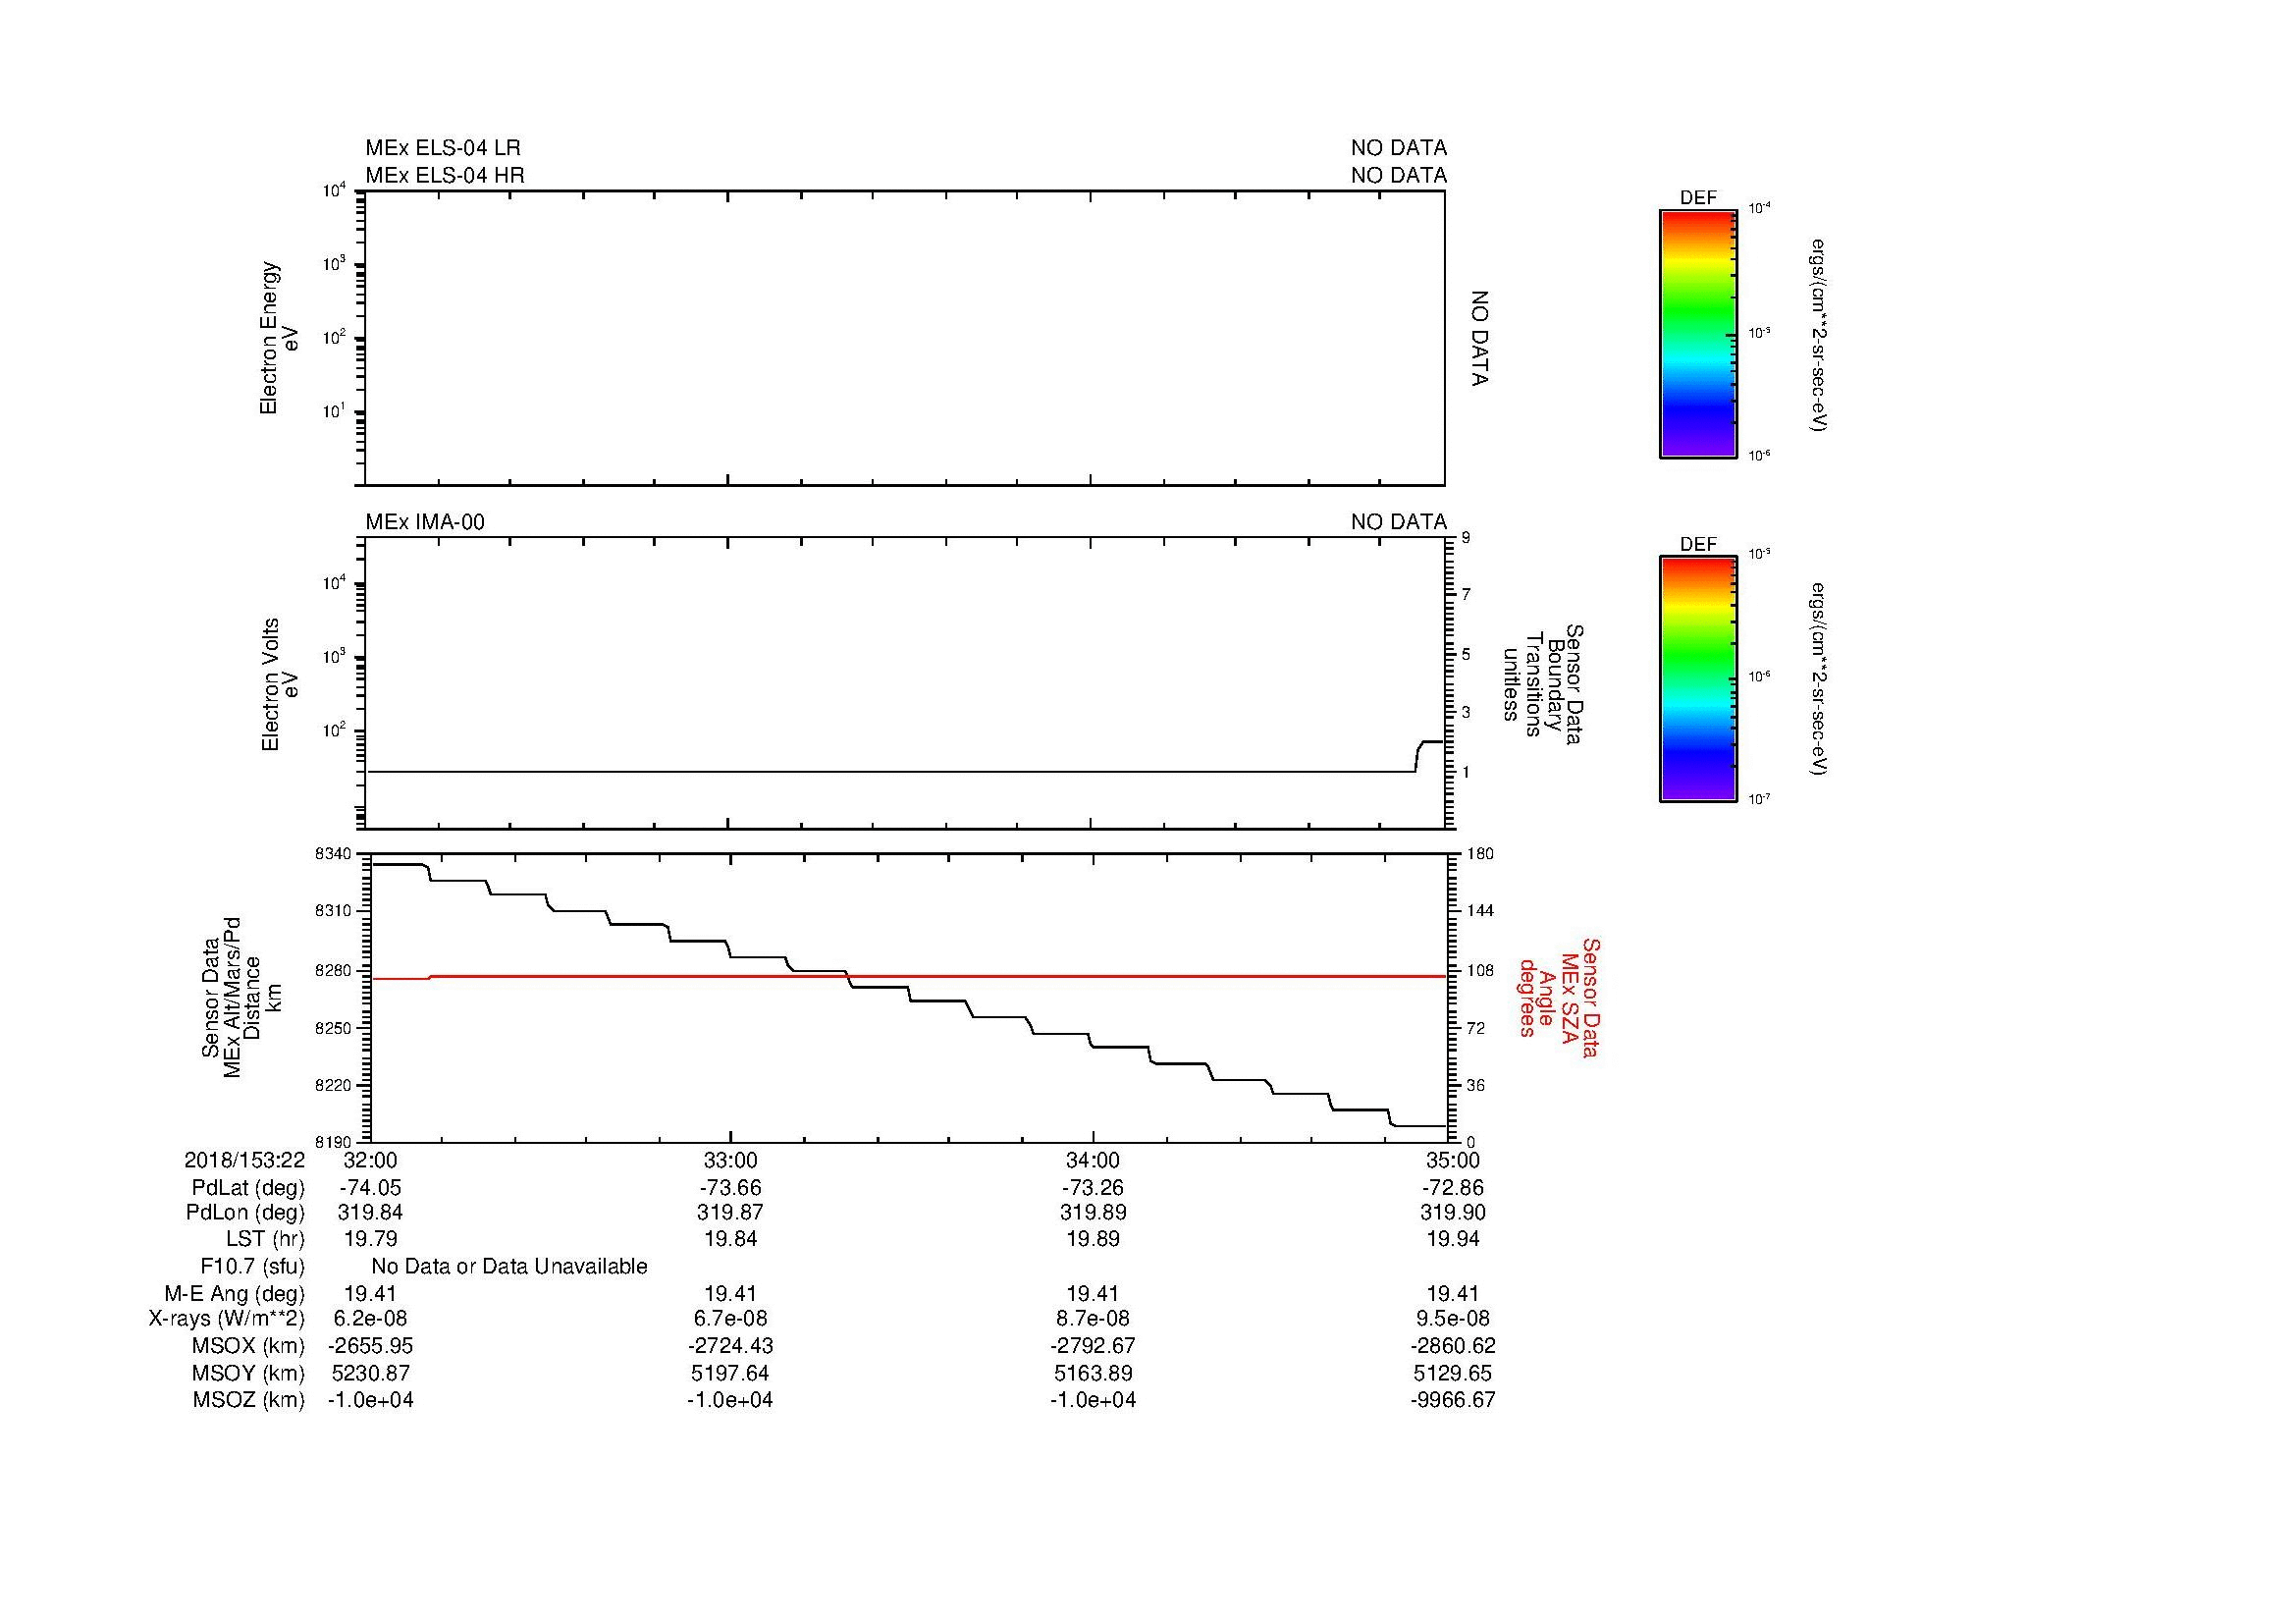2296x1623 pixels.
Task: Click the rotated NO DATA label beside top panel
Action: point(1479,338)
